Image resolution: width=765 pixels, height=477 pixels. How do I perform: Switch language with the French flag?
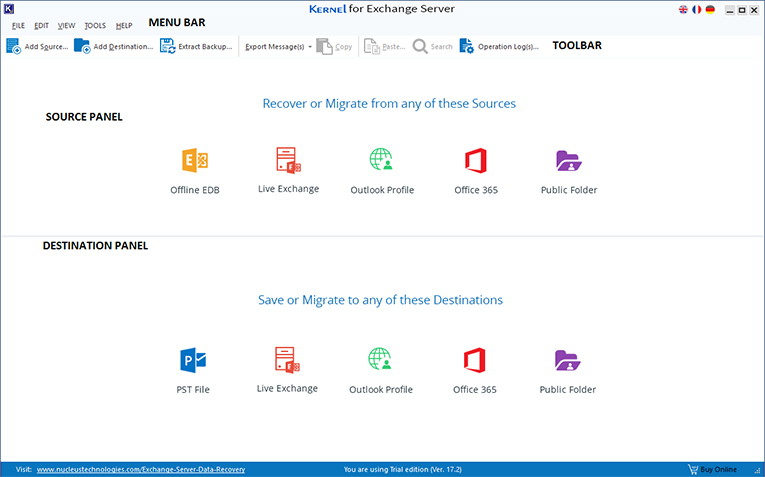click(697, 10)
